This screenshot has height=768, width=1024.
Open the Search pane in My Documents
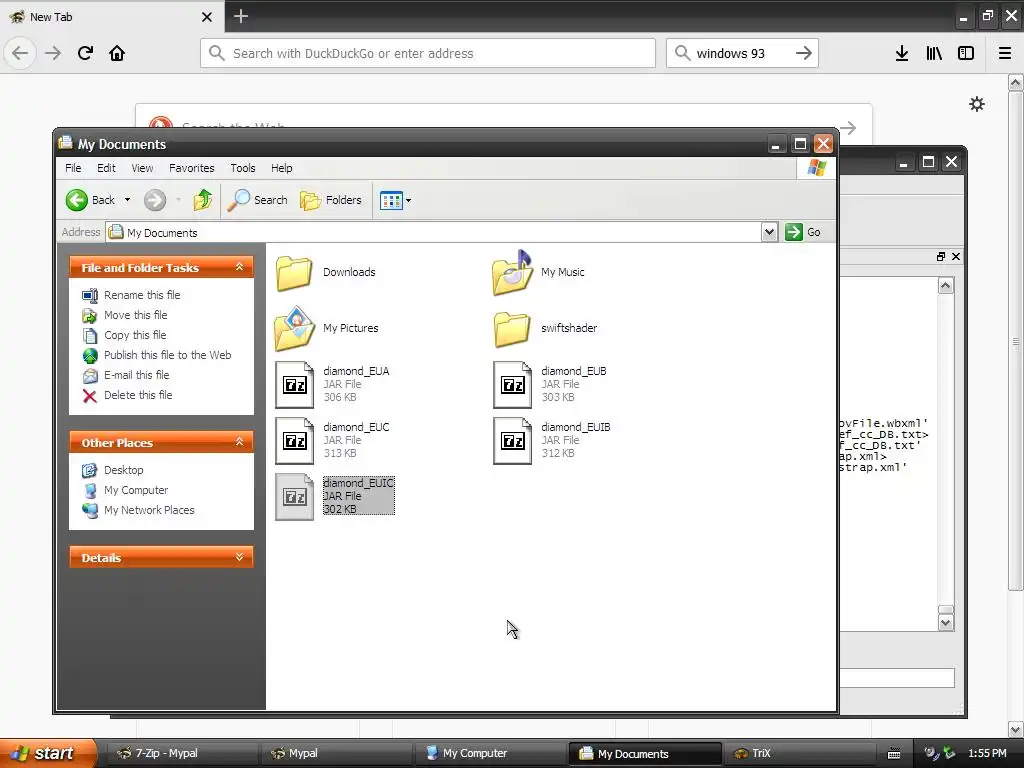257,200
